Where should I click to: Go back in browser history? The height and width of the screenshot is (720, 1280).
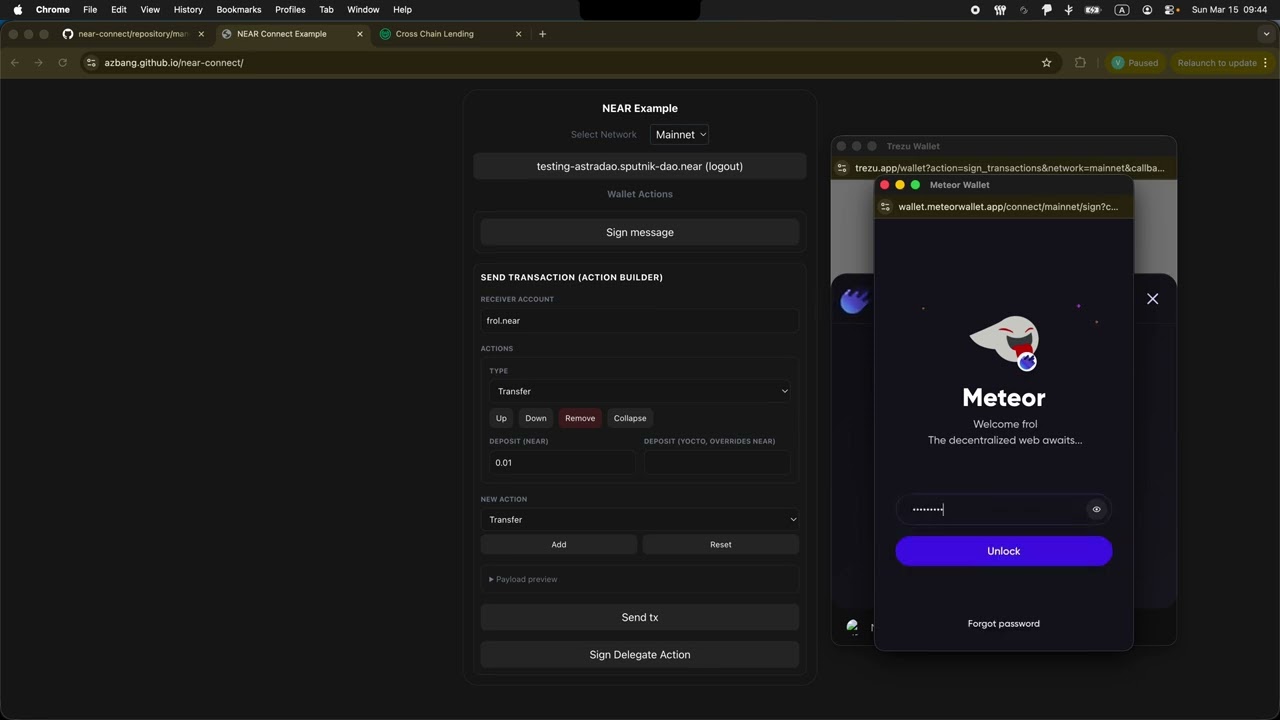15,62
